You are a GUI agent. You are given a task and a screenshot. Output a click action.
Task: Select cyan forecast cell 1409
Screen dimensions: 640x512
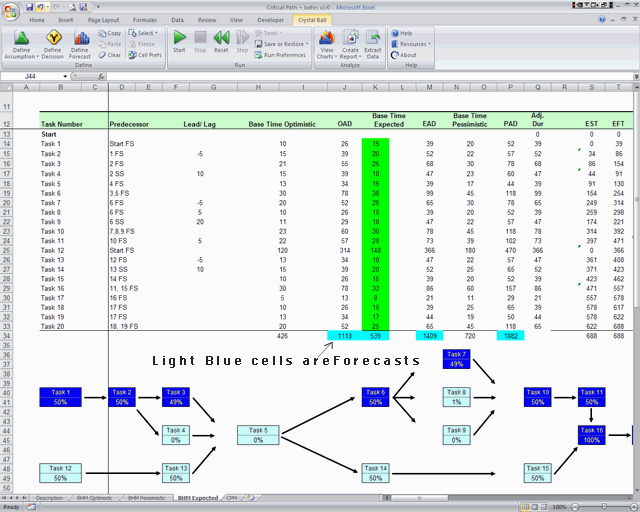(429, 336)
